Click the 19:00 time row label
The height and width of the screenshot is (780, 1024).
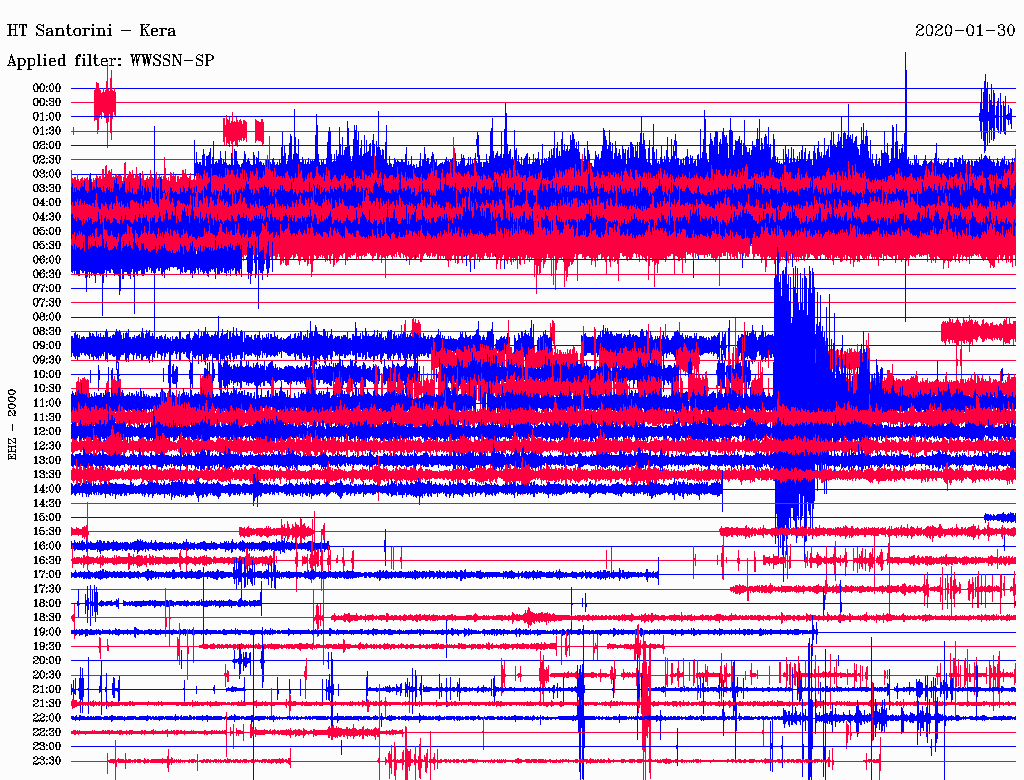[47, 632]
